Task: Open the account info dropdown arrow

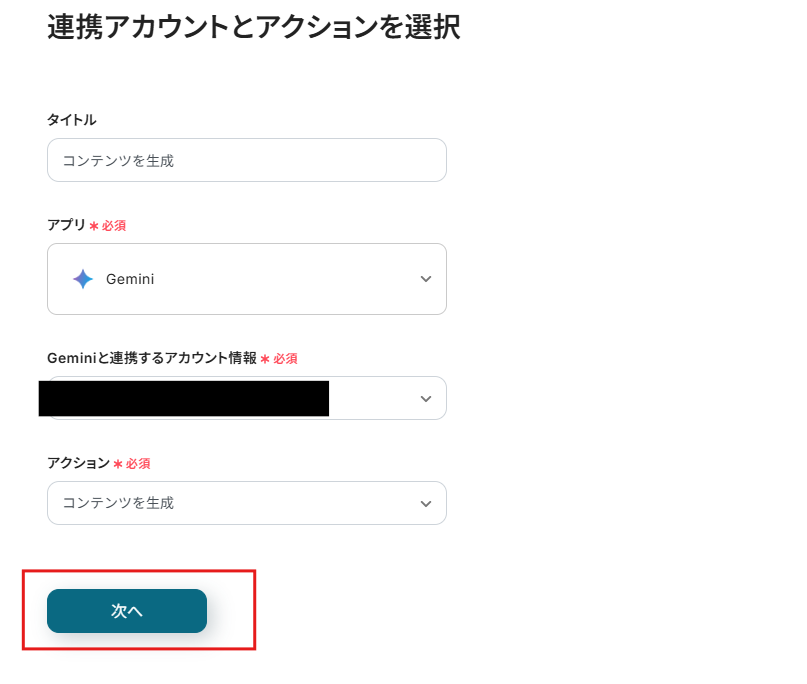Action: pyautogui.click(x=426, y=398)
